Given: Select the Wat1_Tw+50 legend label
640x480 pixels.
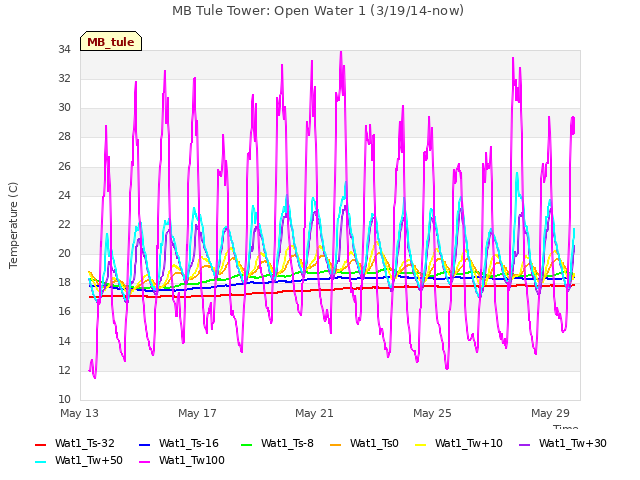Looking at the screenshot, I should point(89,460).
